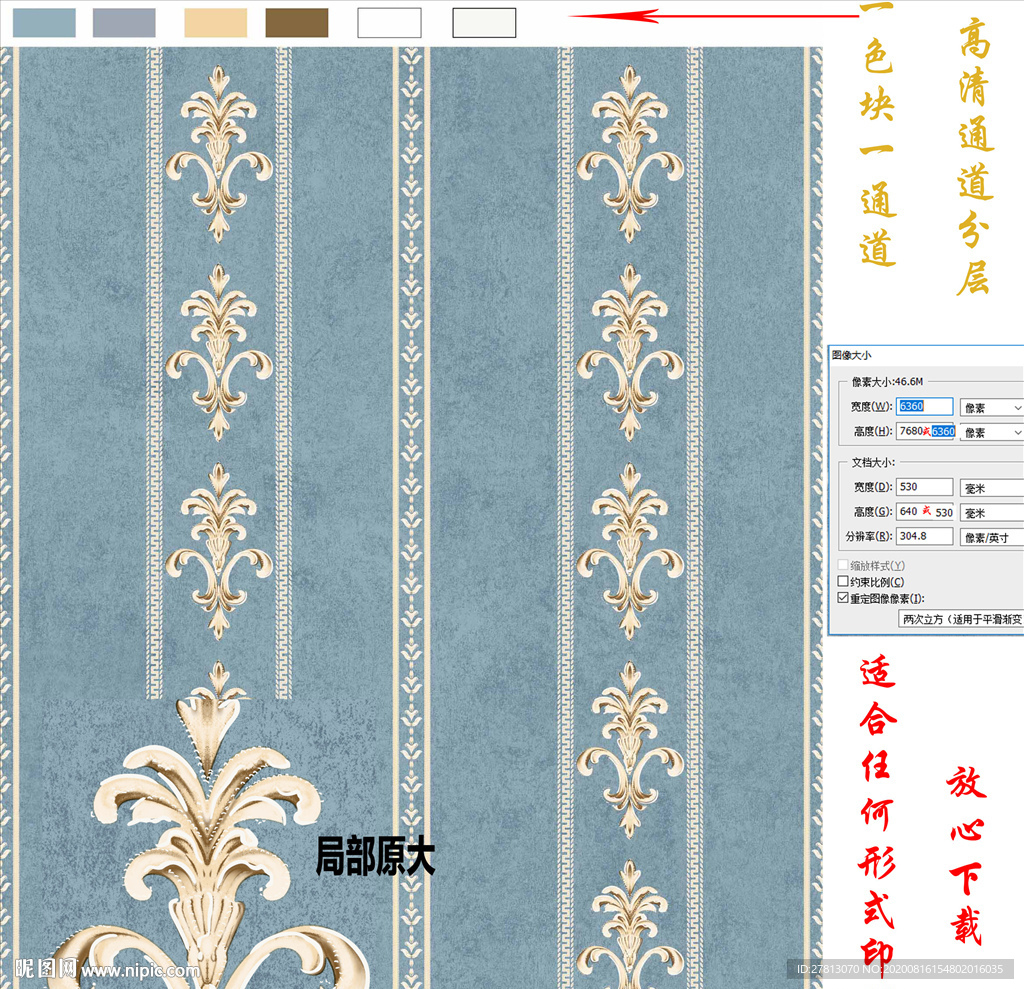Click the resolution field showing 304.8
Screen dimensions: 1024x989
[x=924, y=536]
